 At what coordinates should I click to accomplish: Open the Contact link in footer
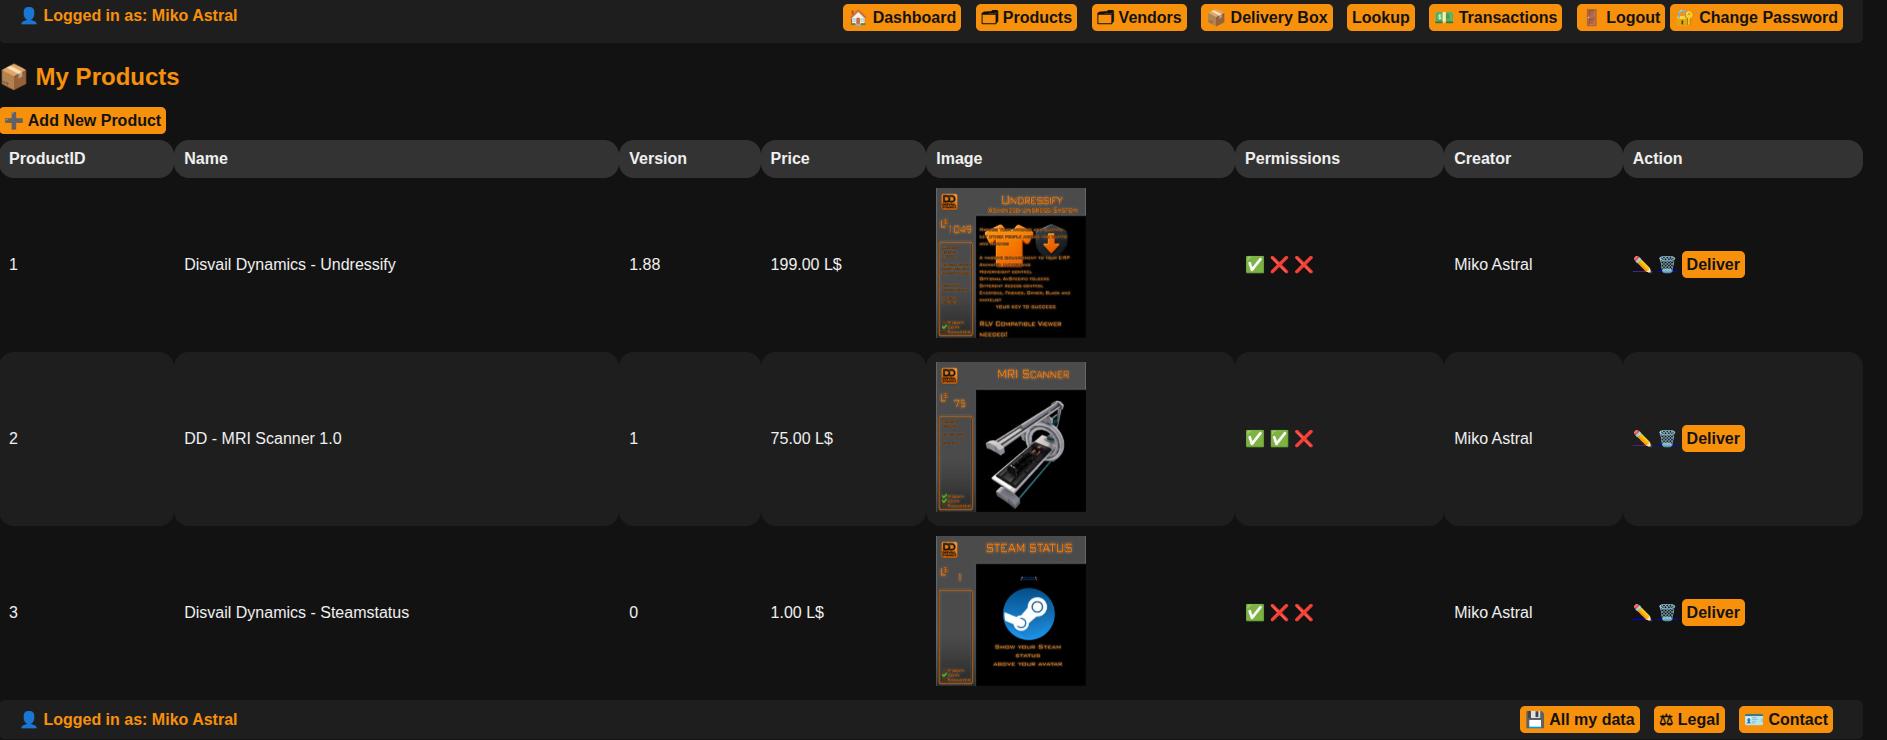pyautogui.click(x=1786, y=720)
